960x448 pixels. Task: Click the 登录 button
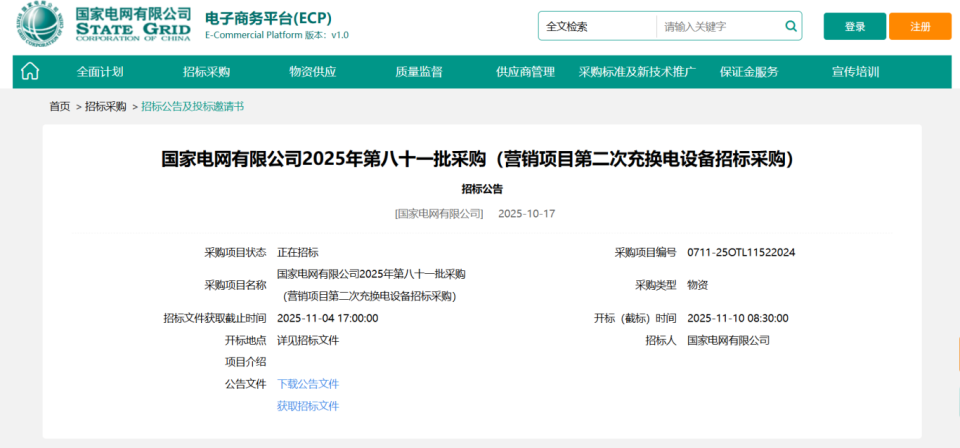pos(855,26)
